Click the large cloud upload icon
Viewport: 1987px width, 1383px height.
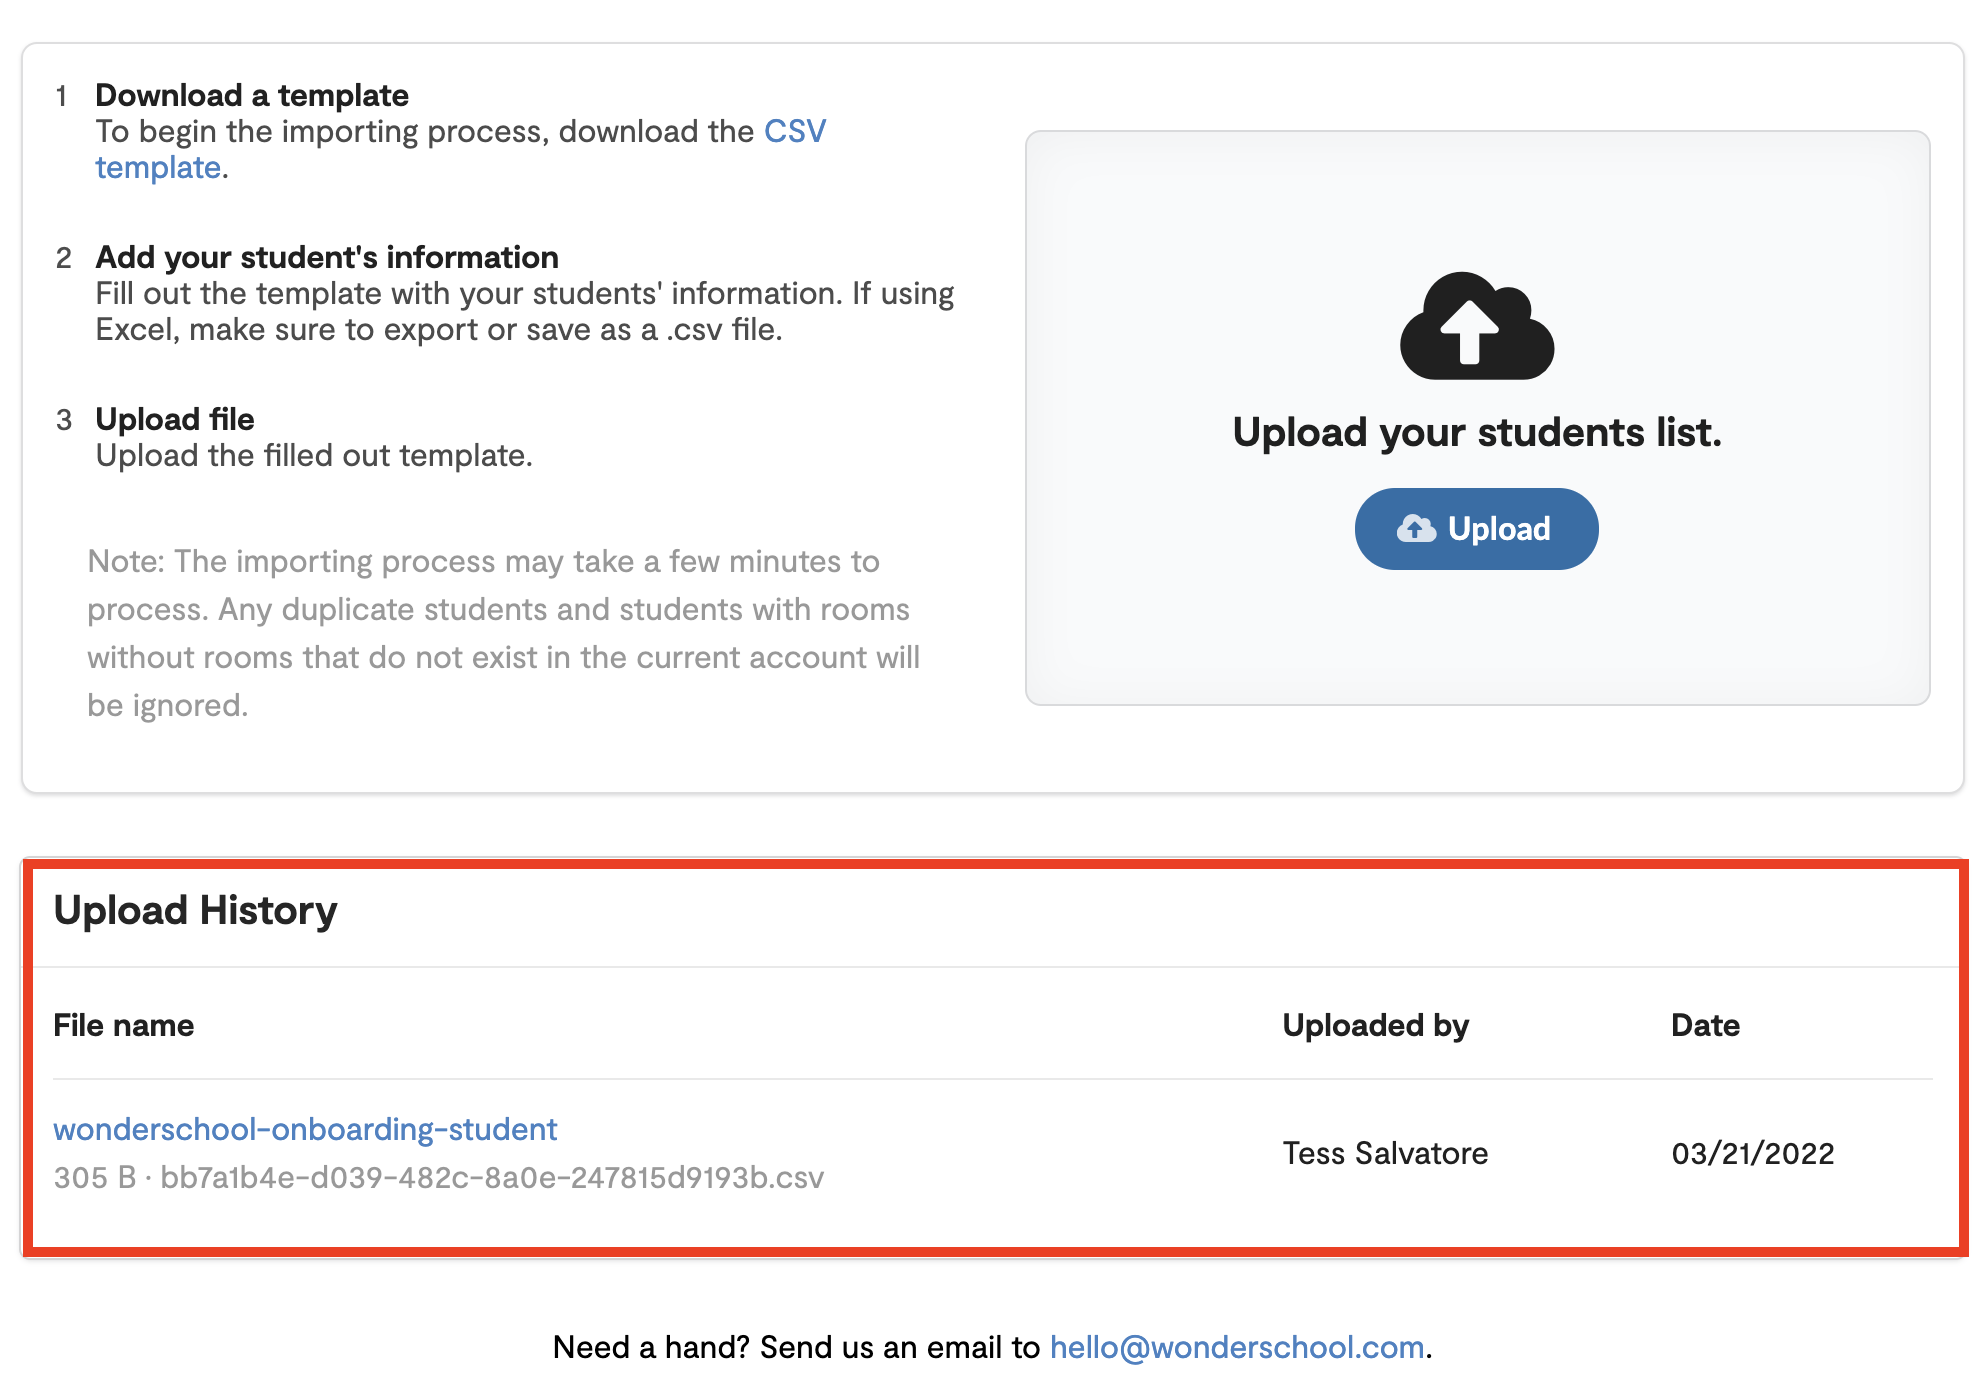tap(1477, 325)
